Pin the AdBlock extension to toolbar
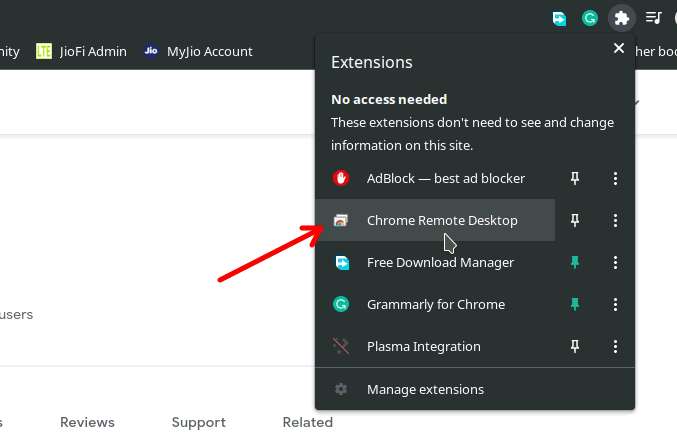 pos(574,178)
